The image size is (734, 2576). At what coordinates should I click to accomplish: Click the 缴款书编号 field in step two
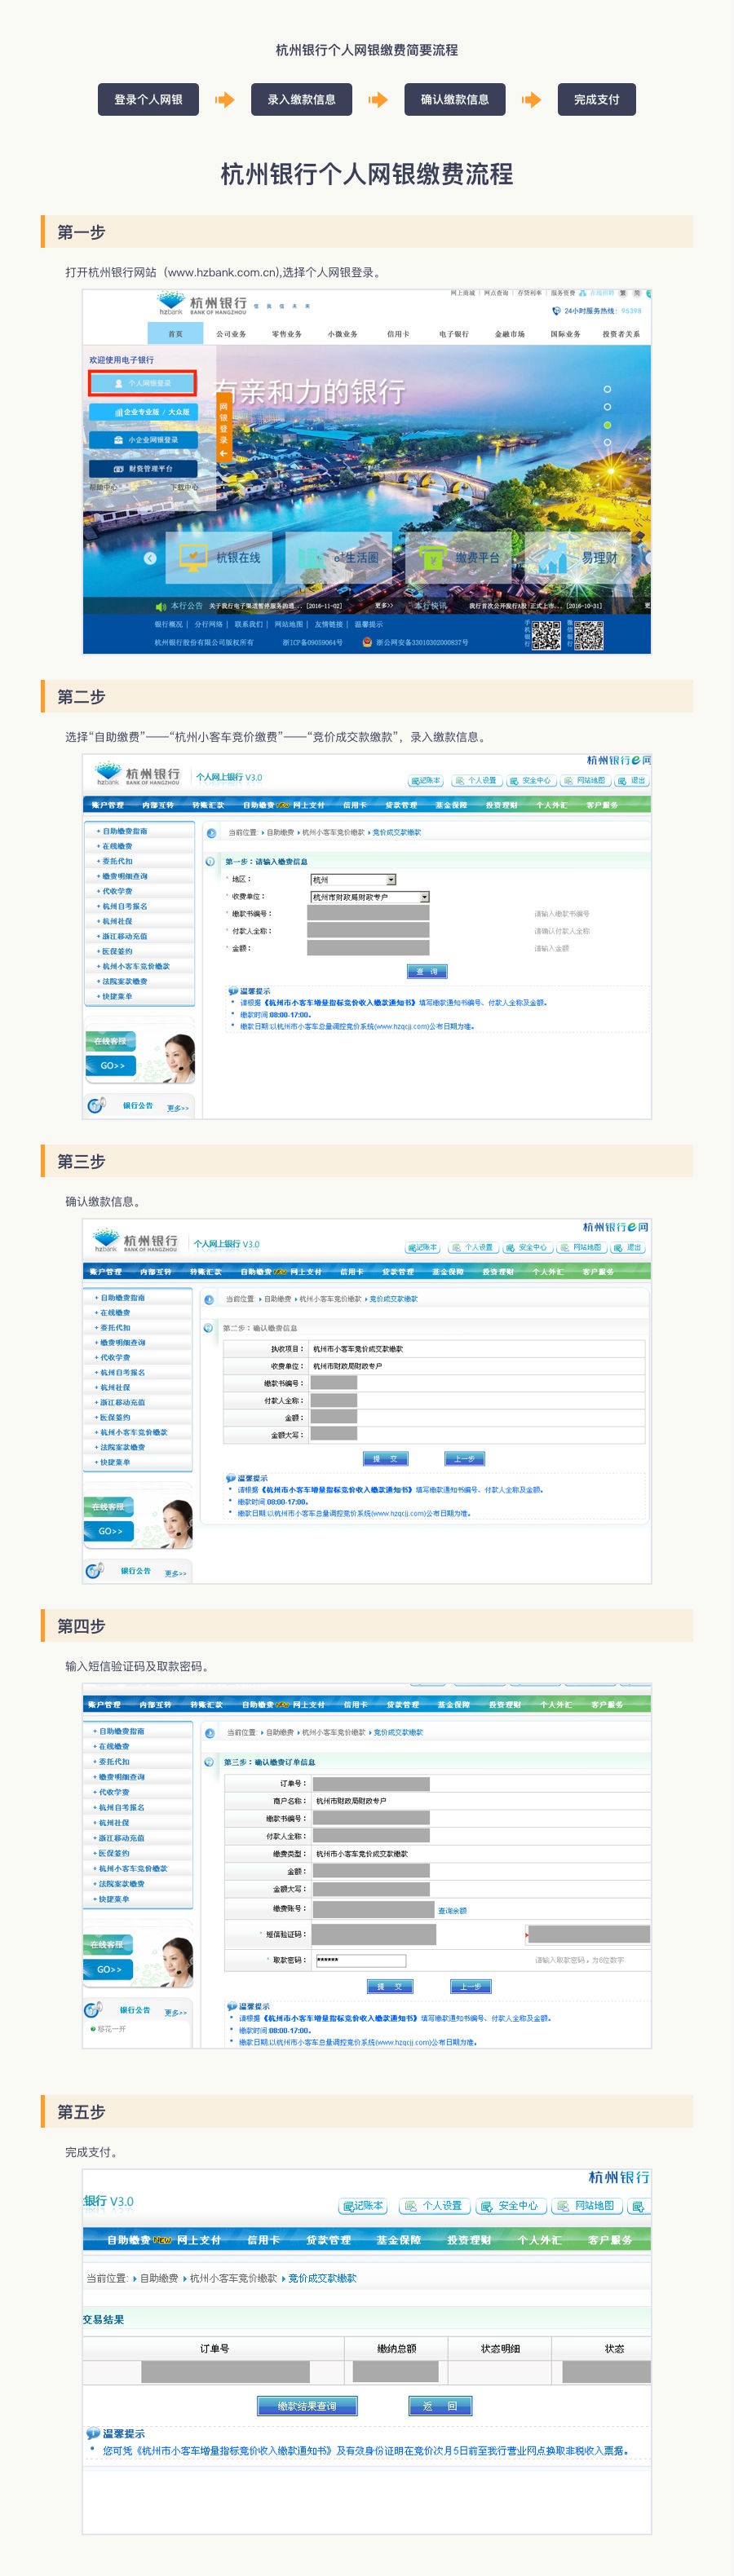(x=368, y=914)
